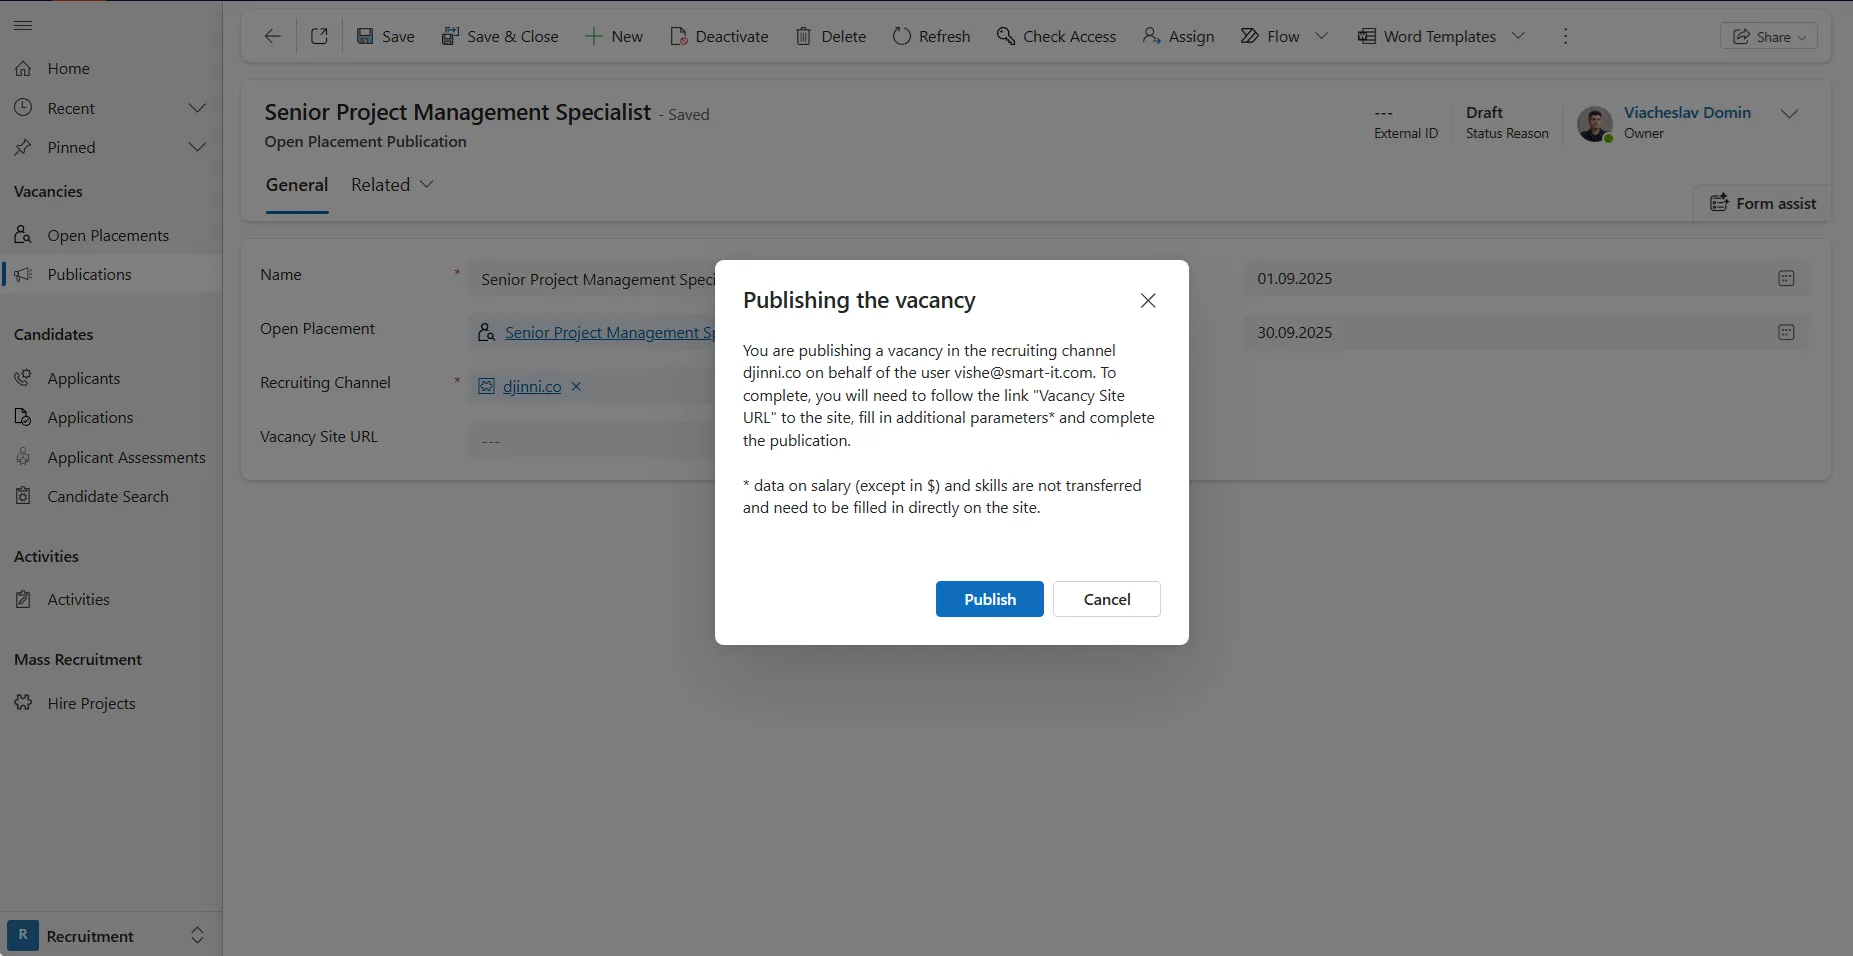Click Check Access in the toolbar
This screenshot has width=1853, height=956.
pyautogui.click(x=1056, y=36)
